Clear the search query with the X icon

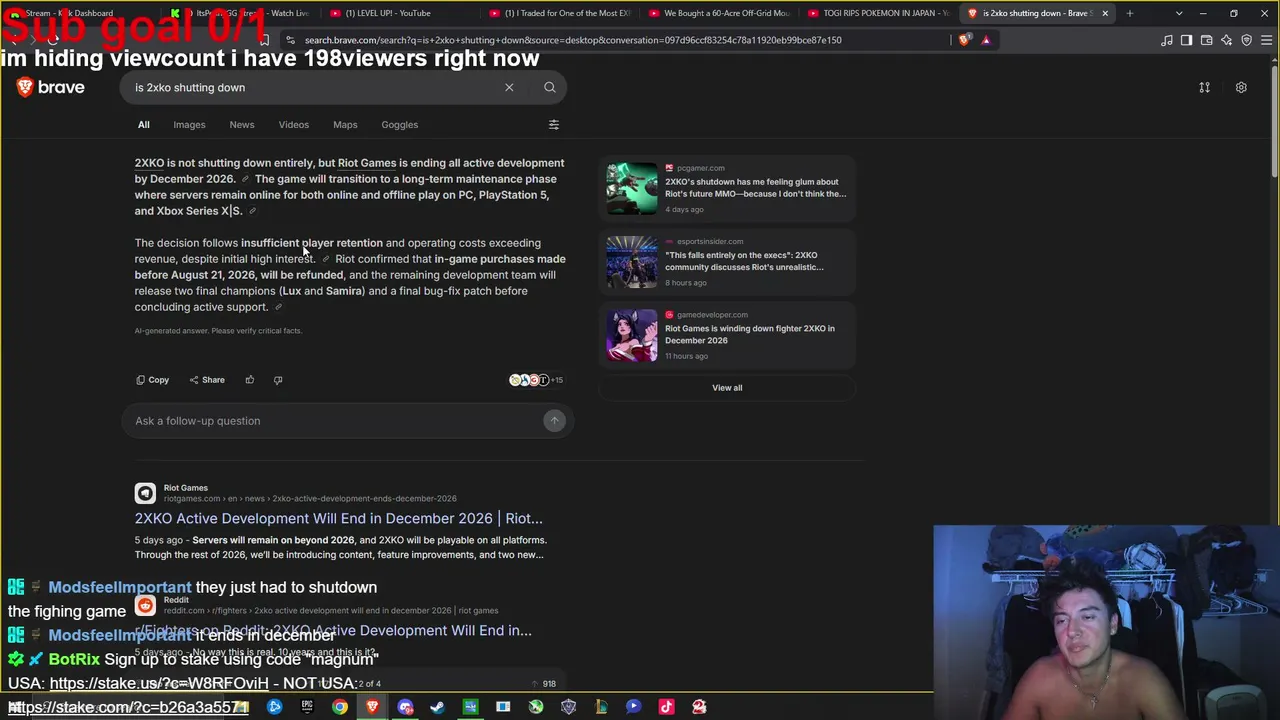pos(509,87)
